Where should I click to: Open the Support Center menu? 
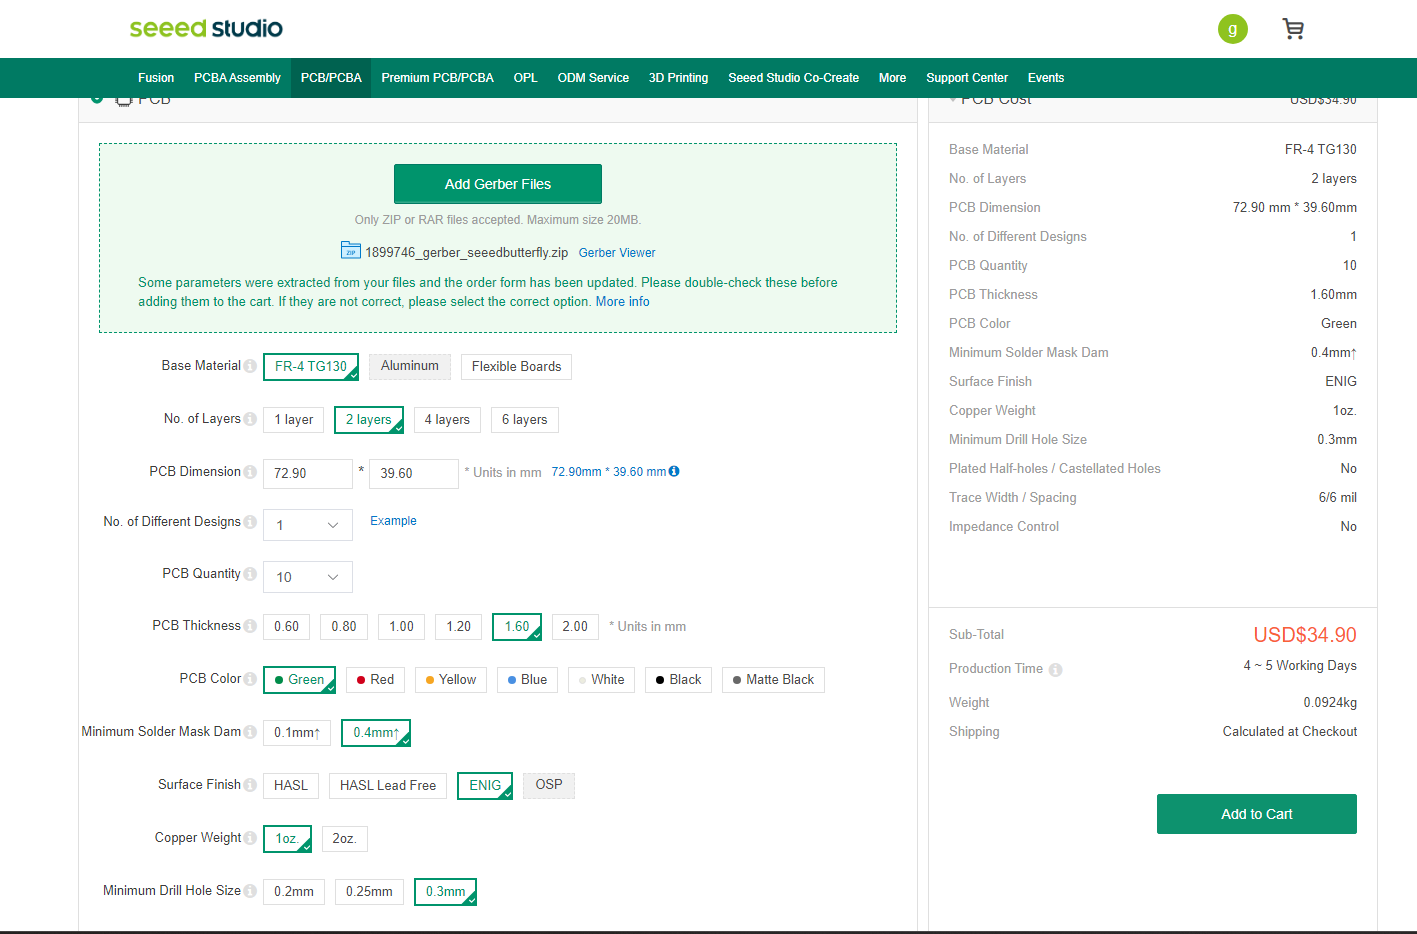pos(966,77)
